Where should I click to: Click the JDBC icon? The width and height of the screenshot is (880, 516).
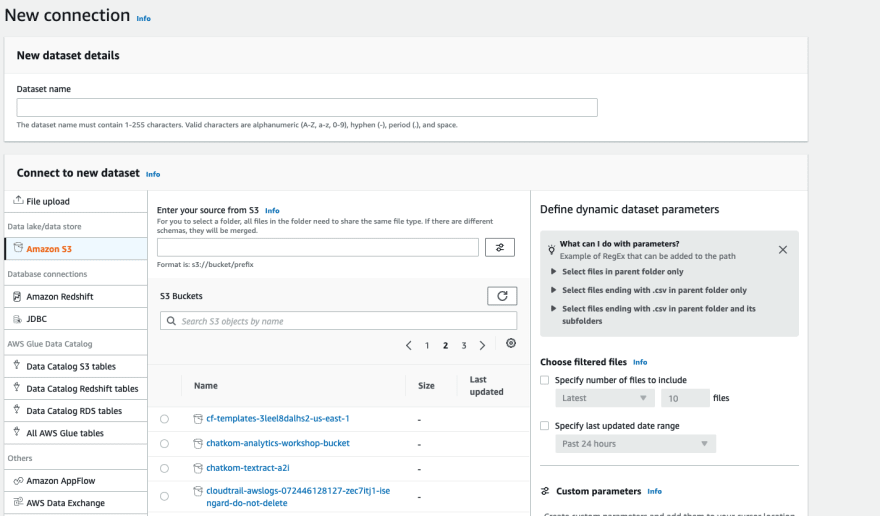click(17, 319)
